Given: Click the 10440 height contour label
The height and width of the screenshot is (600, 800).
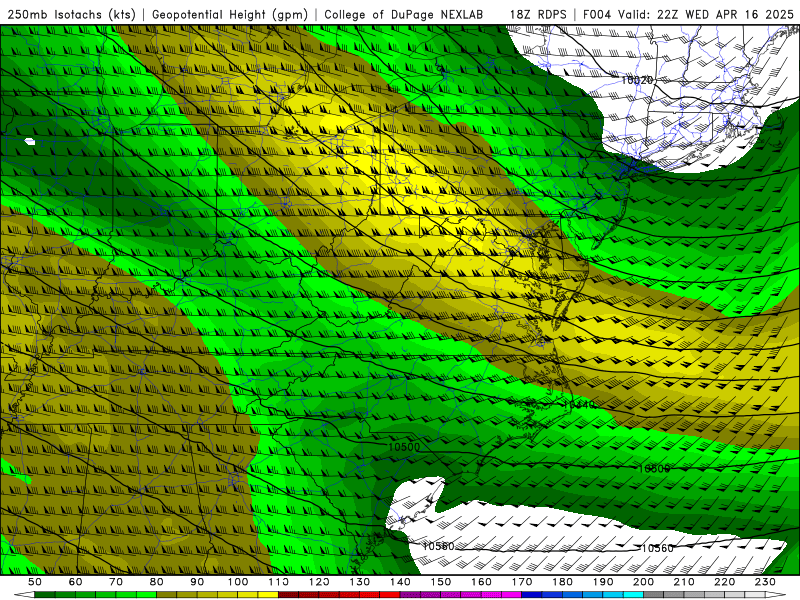Looking at the screenshot, I should click(579, 405).
